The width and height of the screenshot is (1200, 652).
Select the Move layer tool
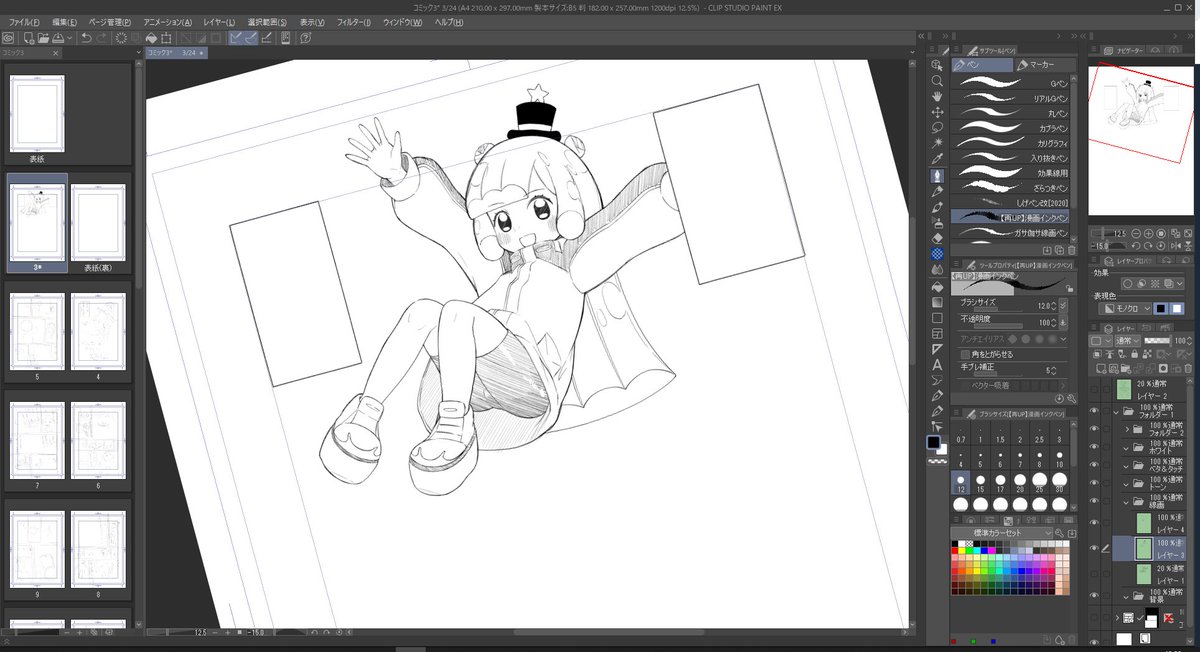coord(937,112)
